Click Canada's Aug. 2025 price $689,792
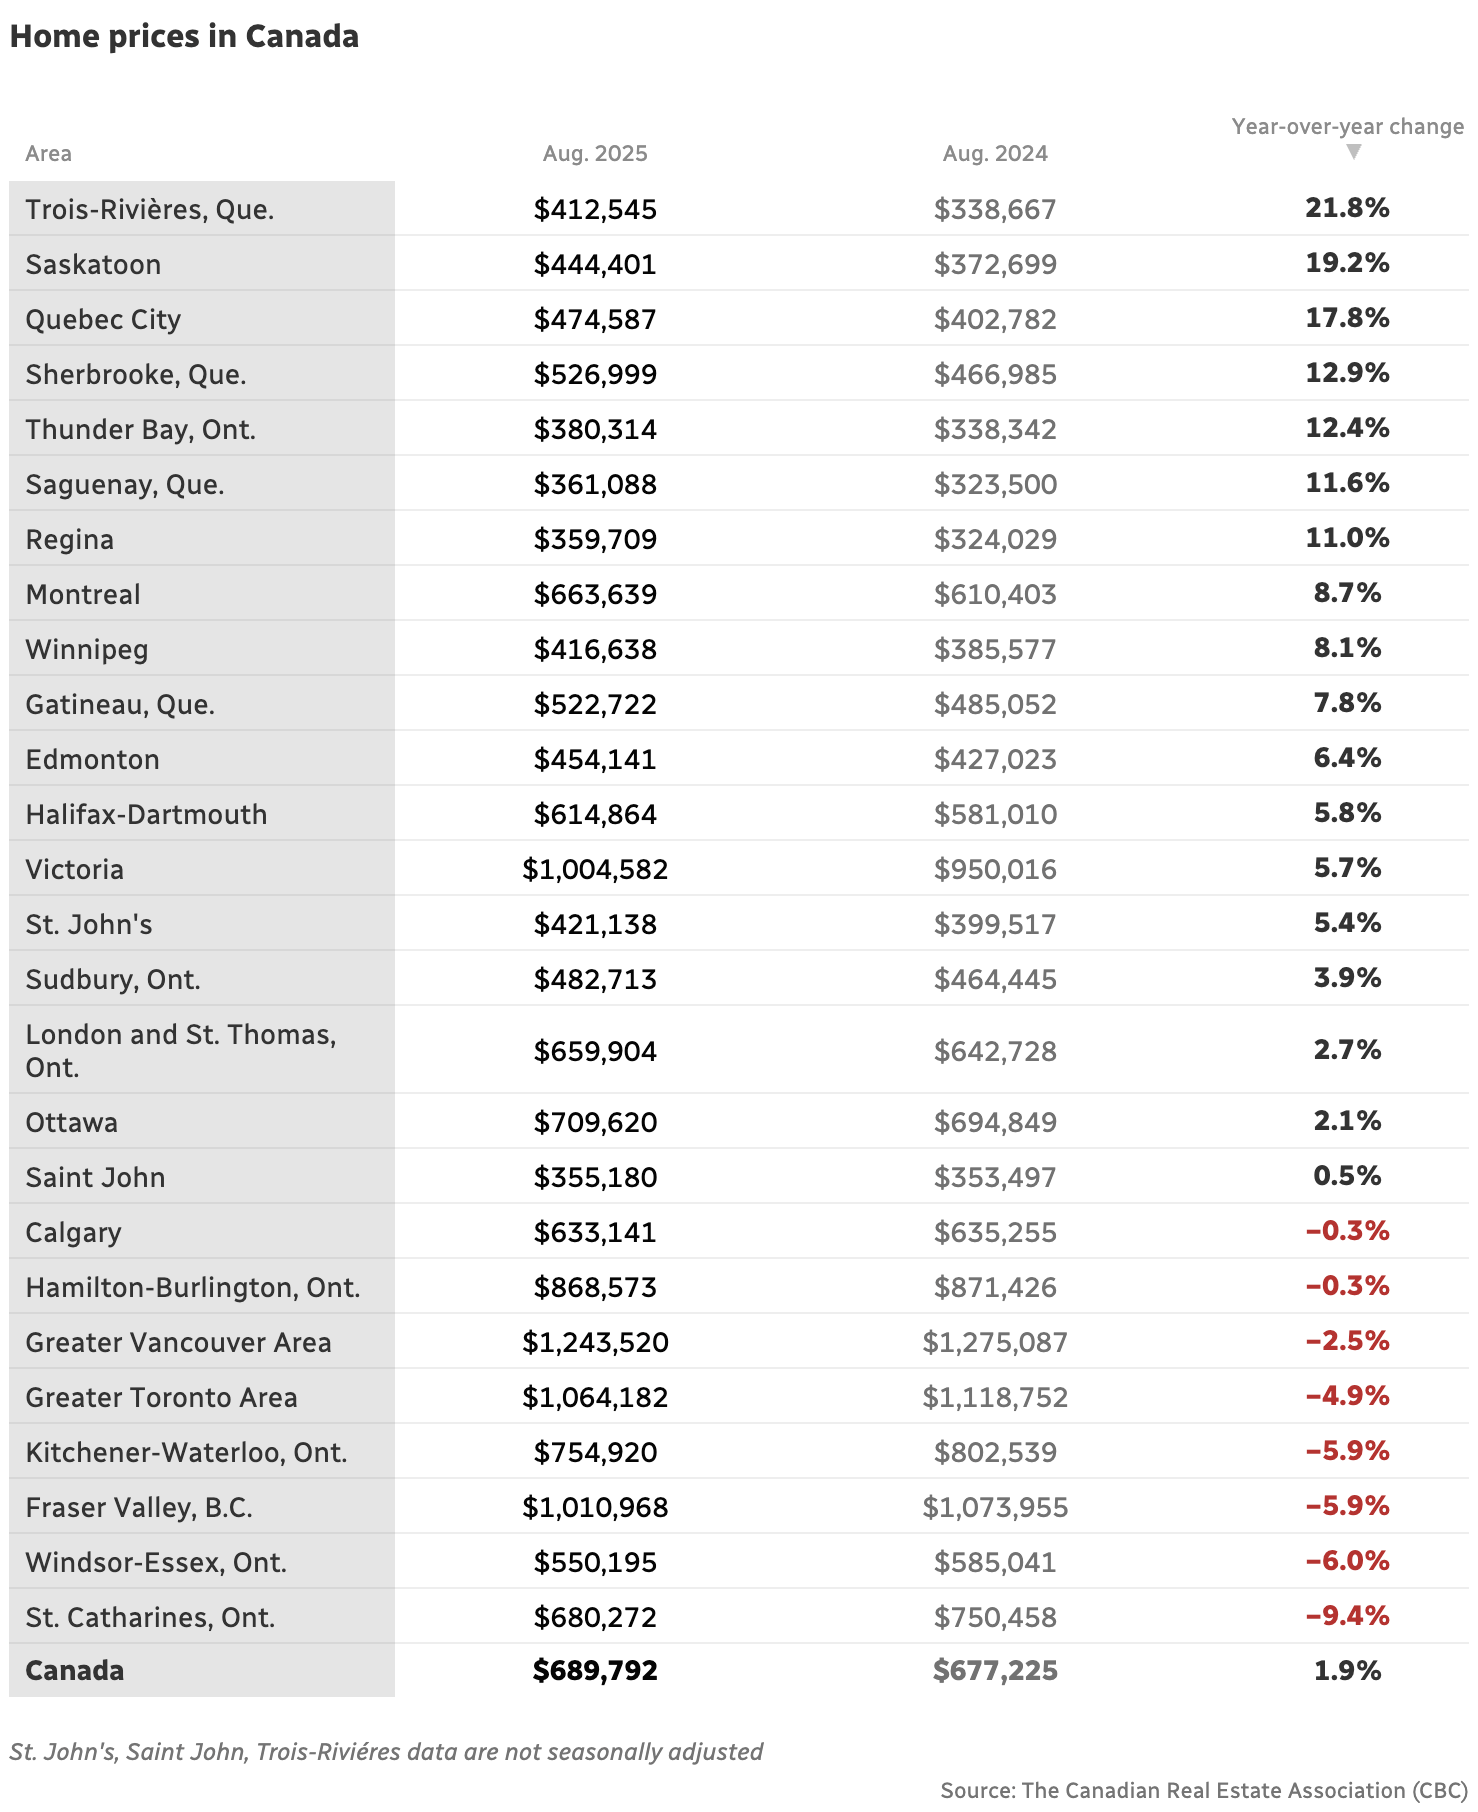Screen dimensions: 1478x1812 tap(595, 1671)
